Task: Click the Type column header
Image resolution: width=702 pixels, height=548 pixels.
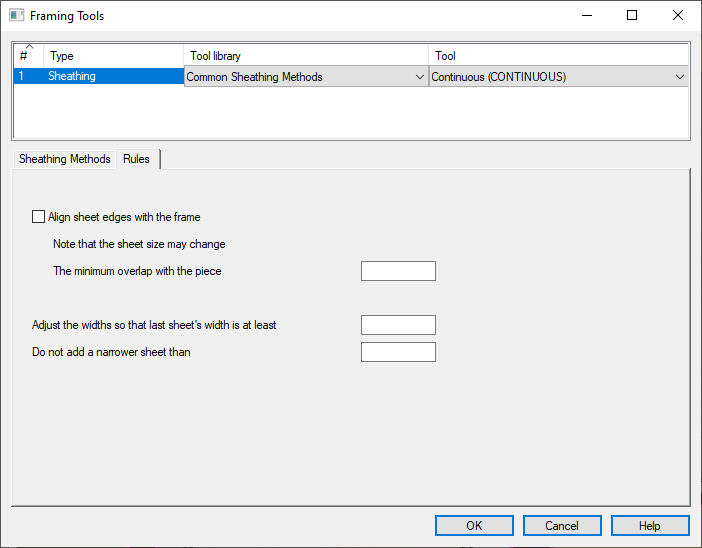Action: 113,56
